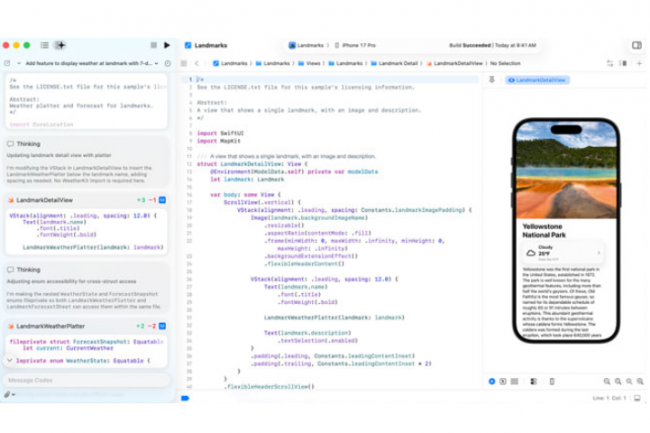
Task: Run the project with the Play button
Action: pos(166,45)
